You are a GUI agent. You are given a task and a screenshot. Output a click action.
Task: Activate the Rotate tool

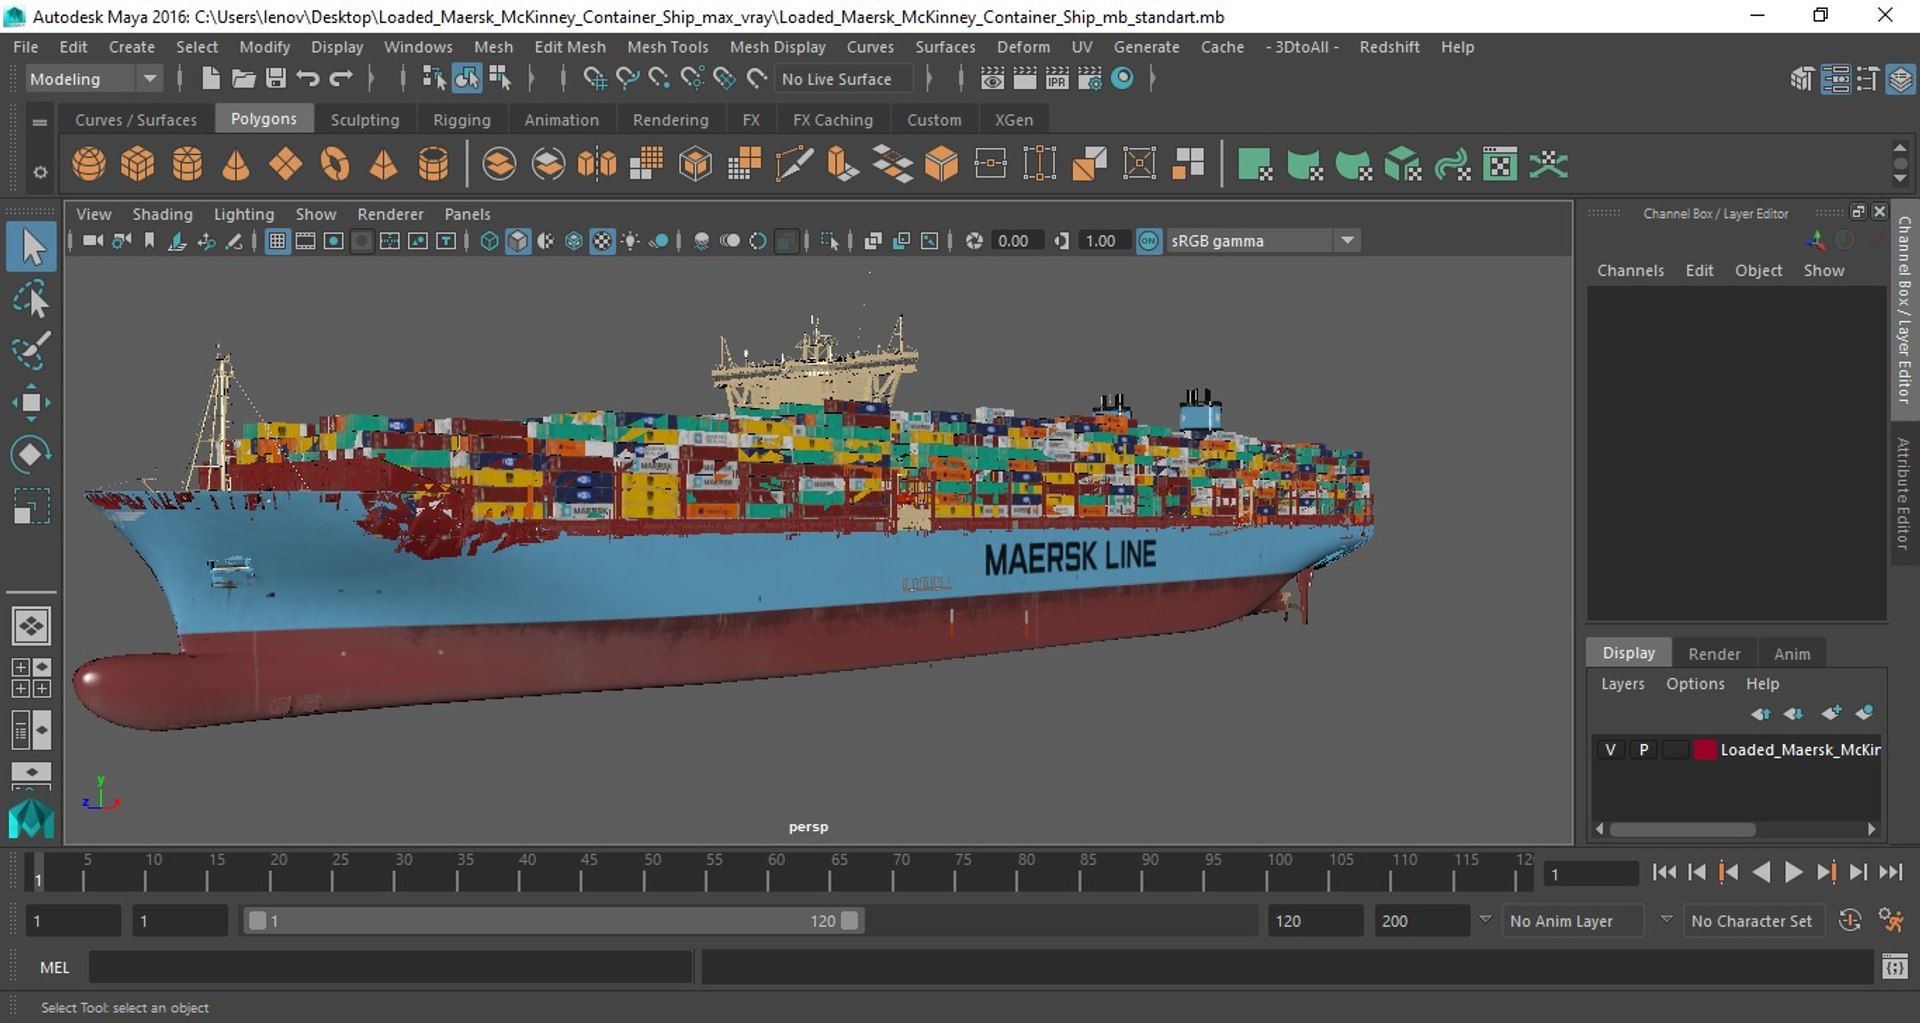(31, 454)
